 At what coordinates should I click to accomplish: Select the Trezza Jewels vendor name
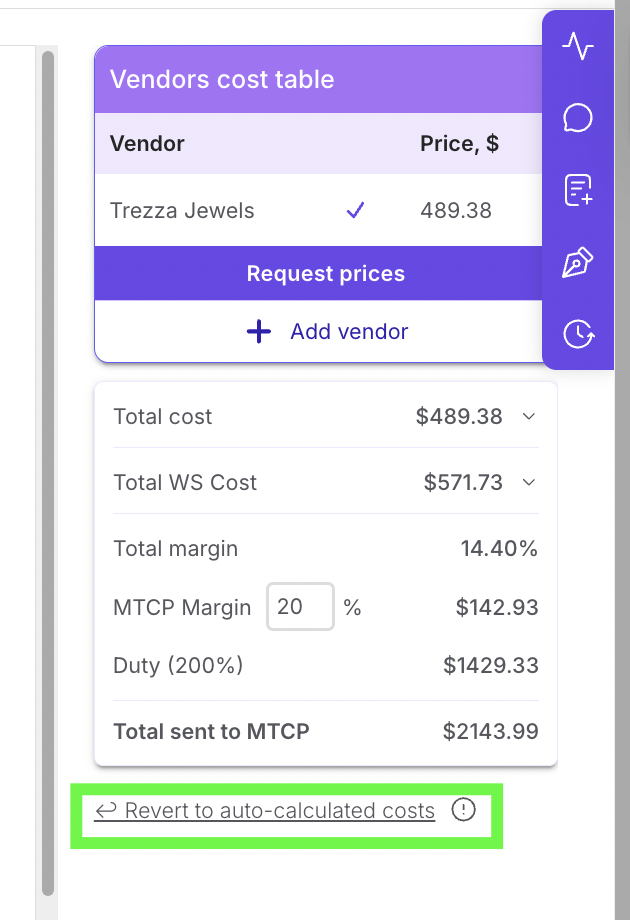point(182,211)
